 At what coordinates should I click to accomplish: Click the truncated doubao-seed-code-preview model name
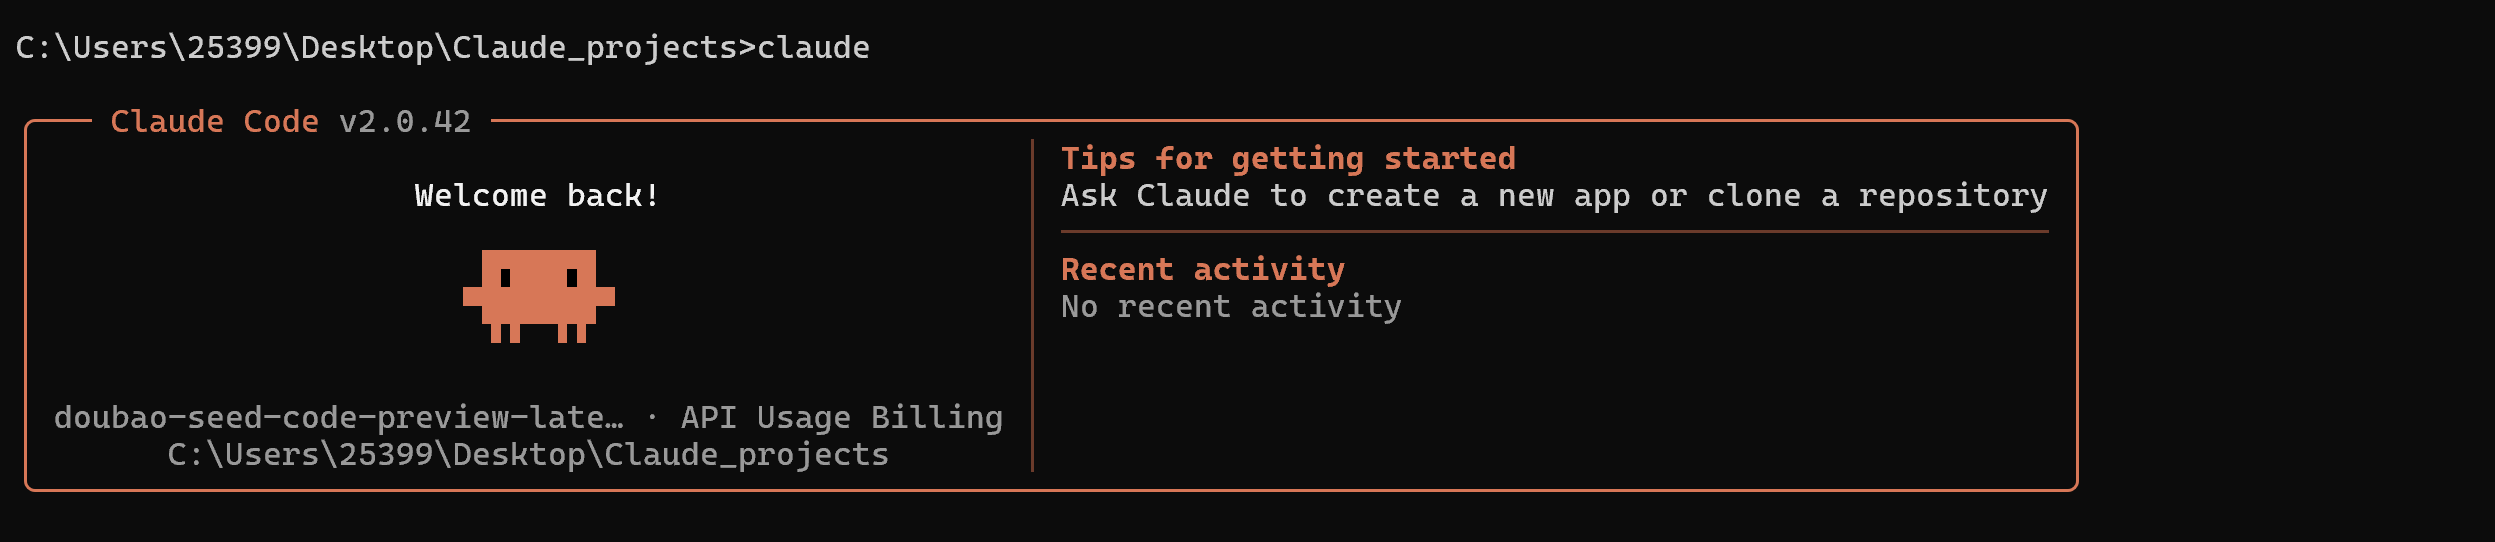pyautogui.click(x=338, y=418)
